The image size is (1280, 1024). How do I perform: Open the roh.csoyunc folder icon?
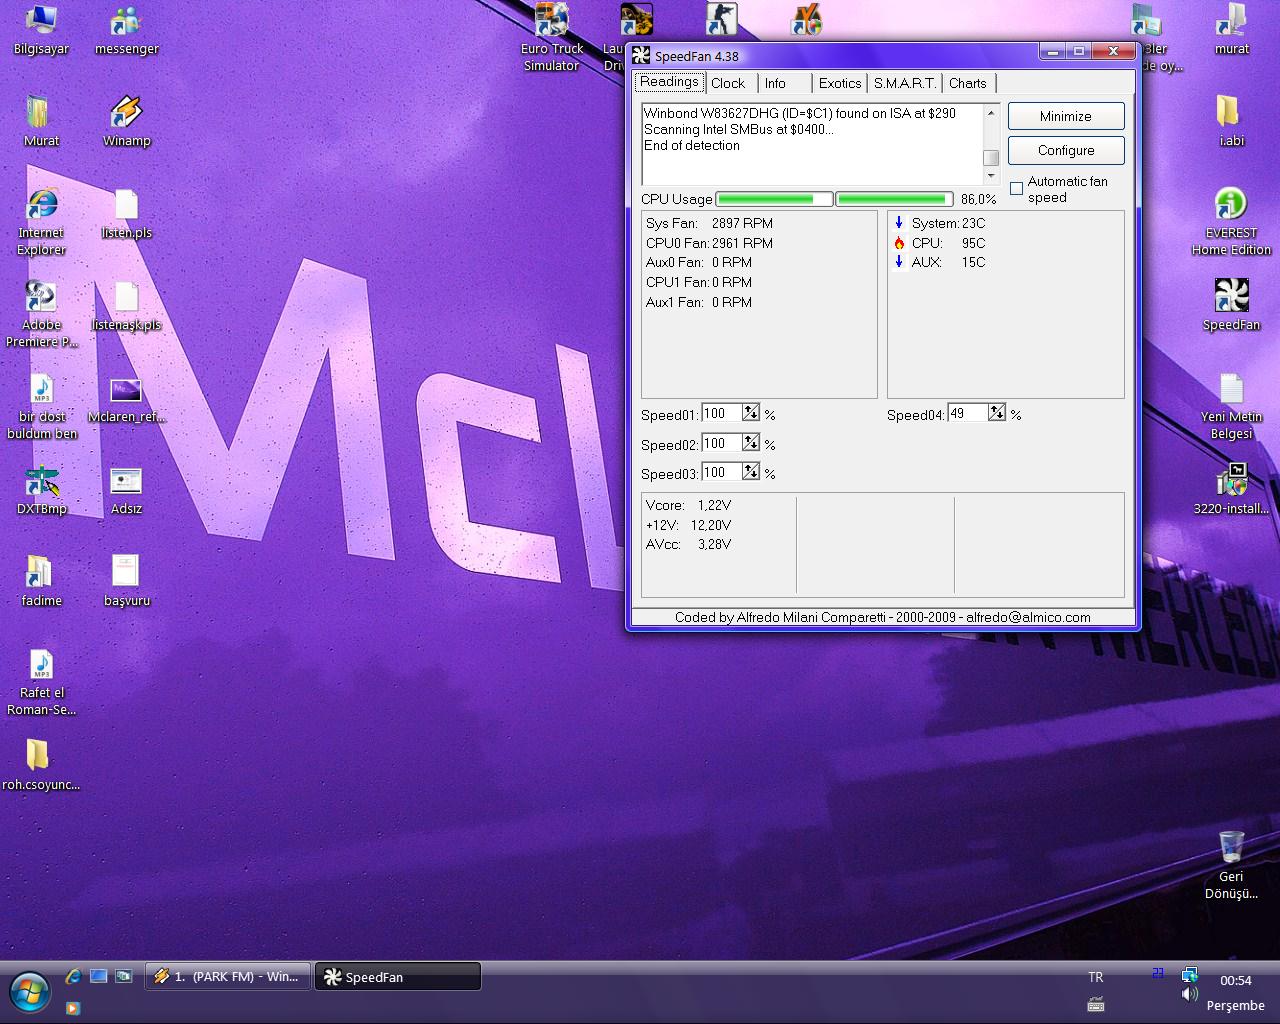(x=41, y=765)
